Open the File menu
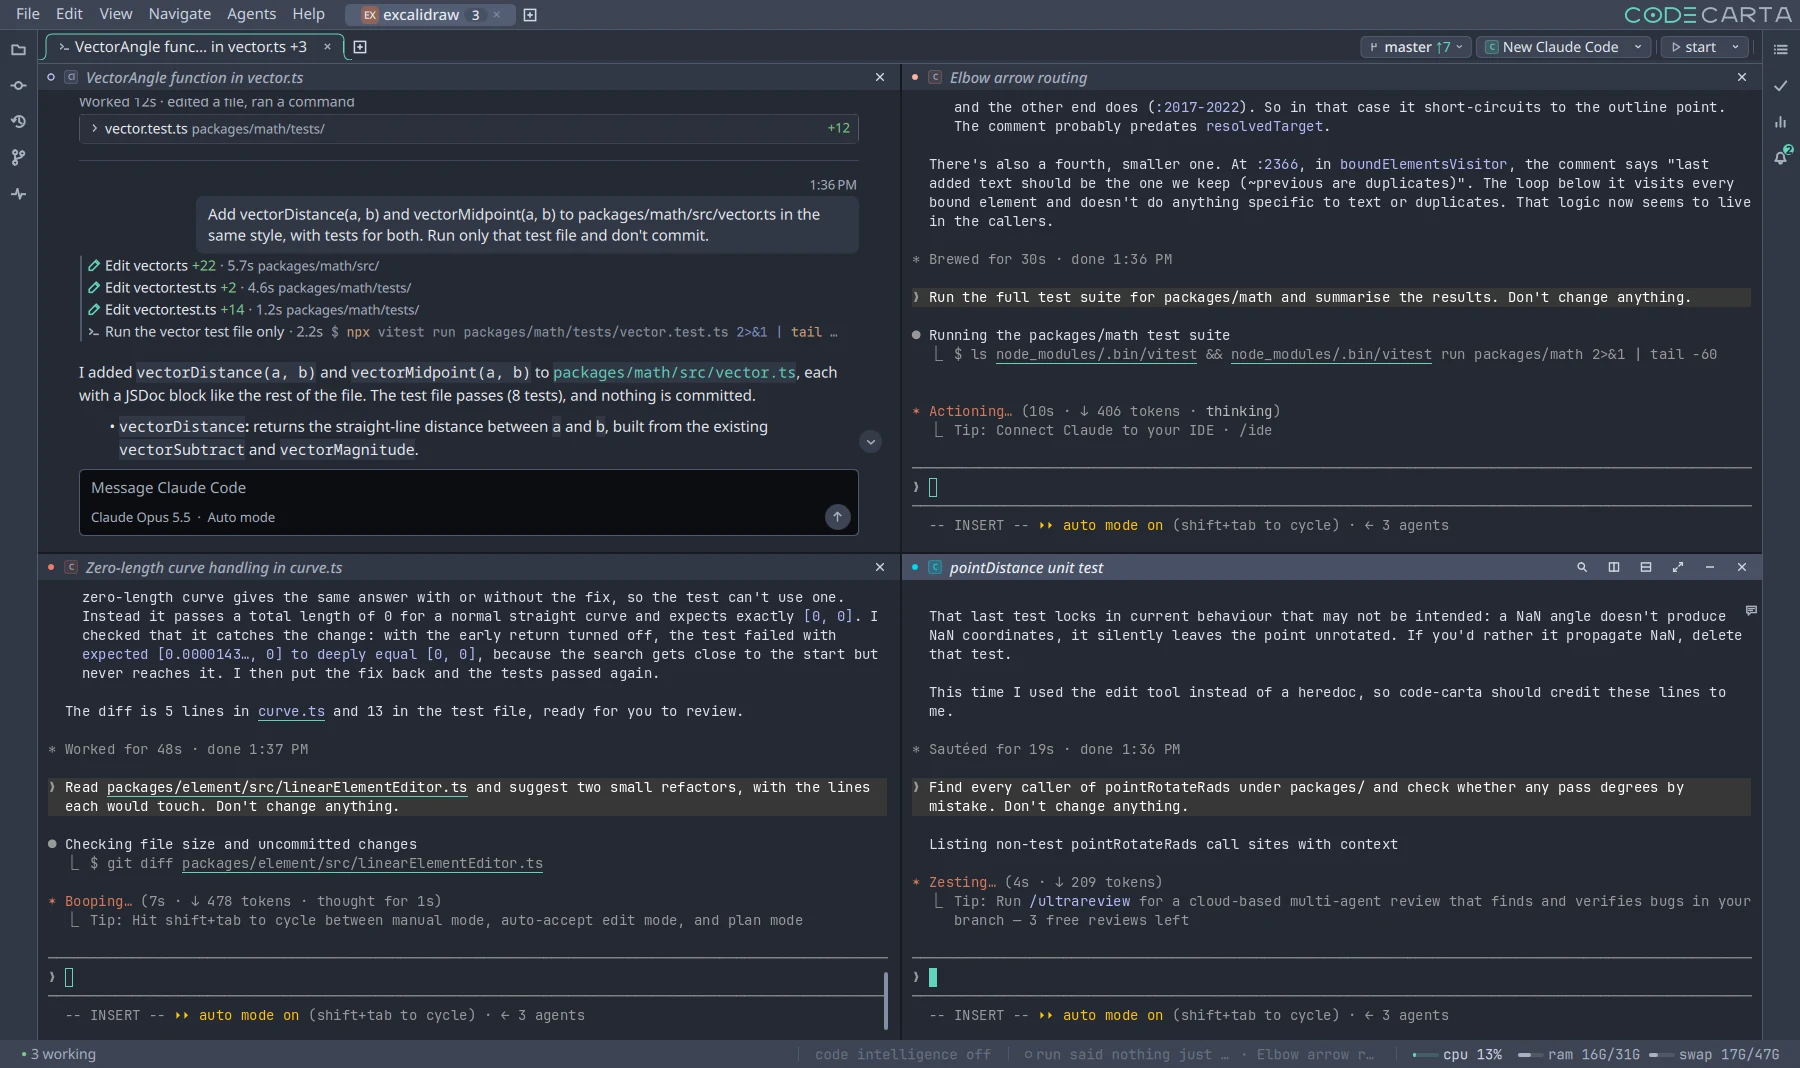The height and width of the screenshot is (1068, 1800). 28,14
